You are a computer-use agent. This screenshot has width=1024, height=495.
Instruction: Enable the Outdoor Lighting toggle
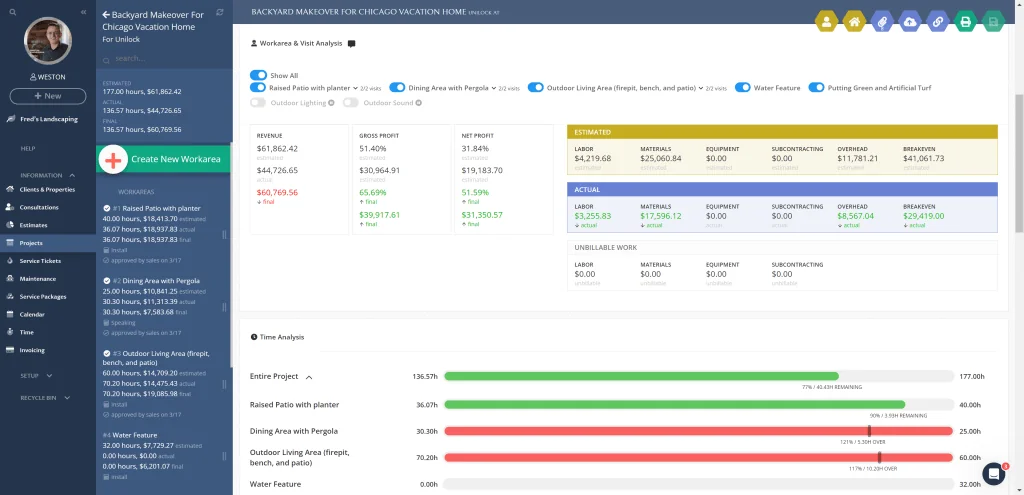tap(259, 103)
